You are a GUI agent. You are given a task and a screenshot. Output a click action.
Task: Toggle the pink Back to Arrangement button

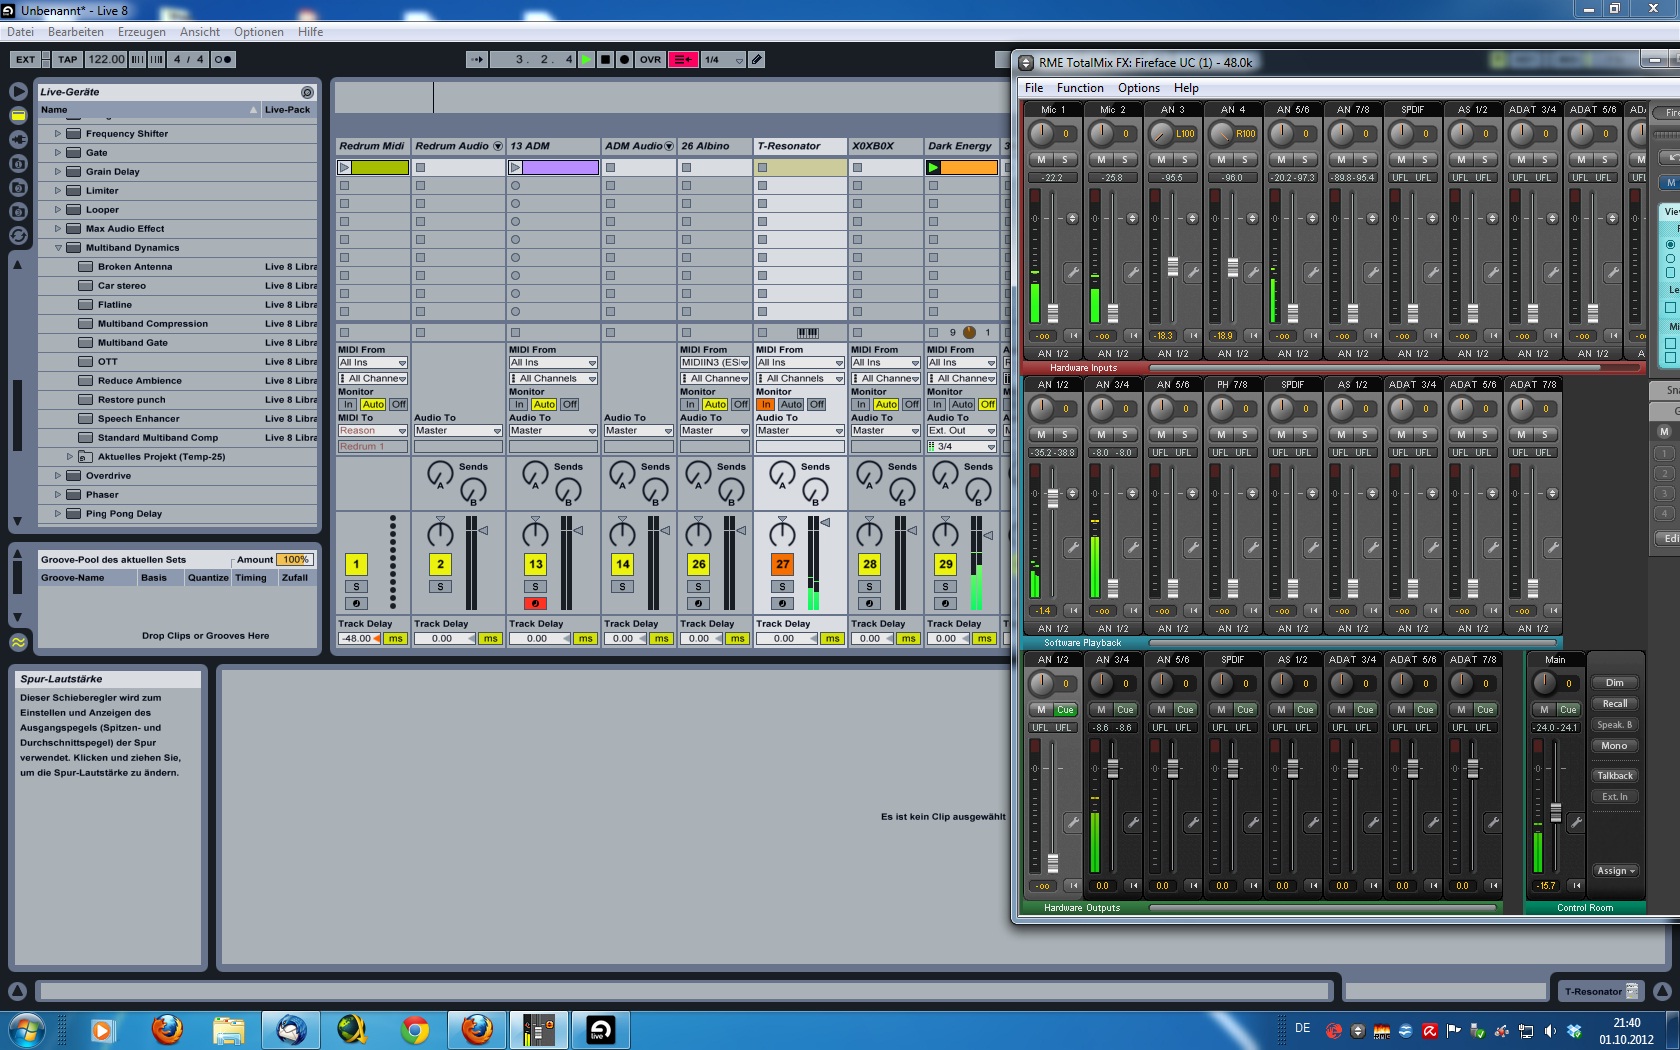pyautogui.click(x=684, y=59)
